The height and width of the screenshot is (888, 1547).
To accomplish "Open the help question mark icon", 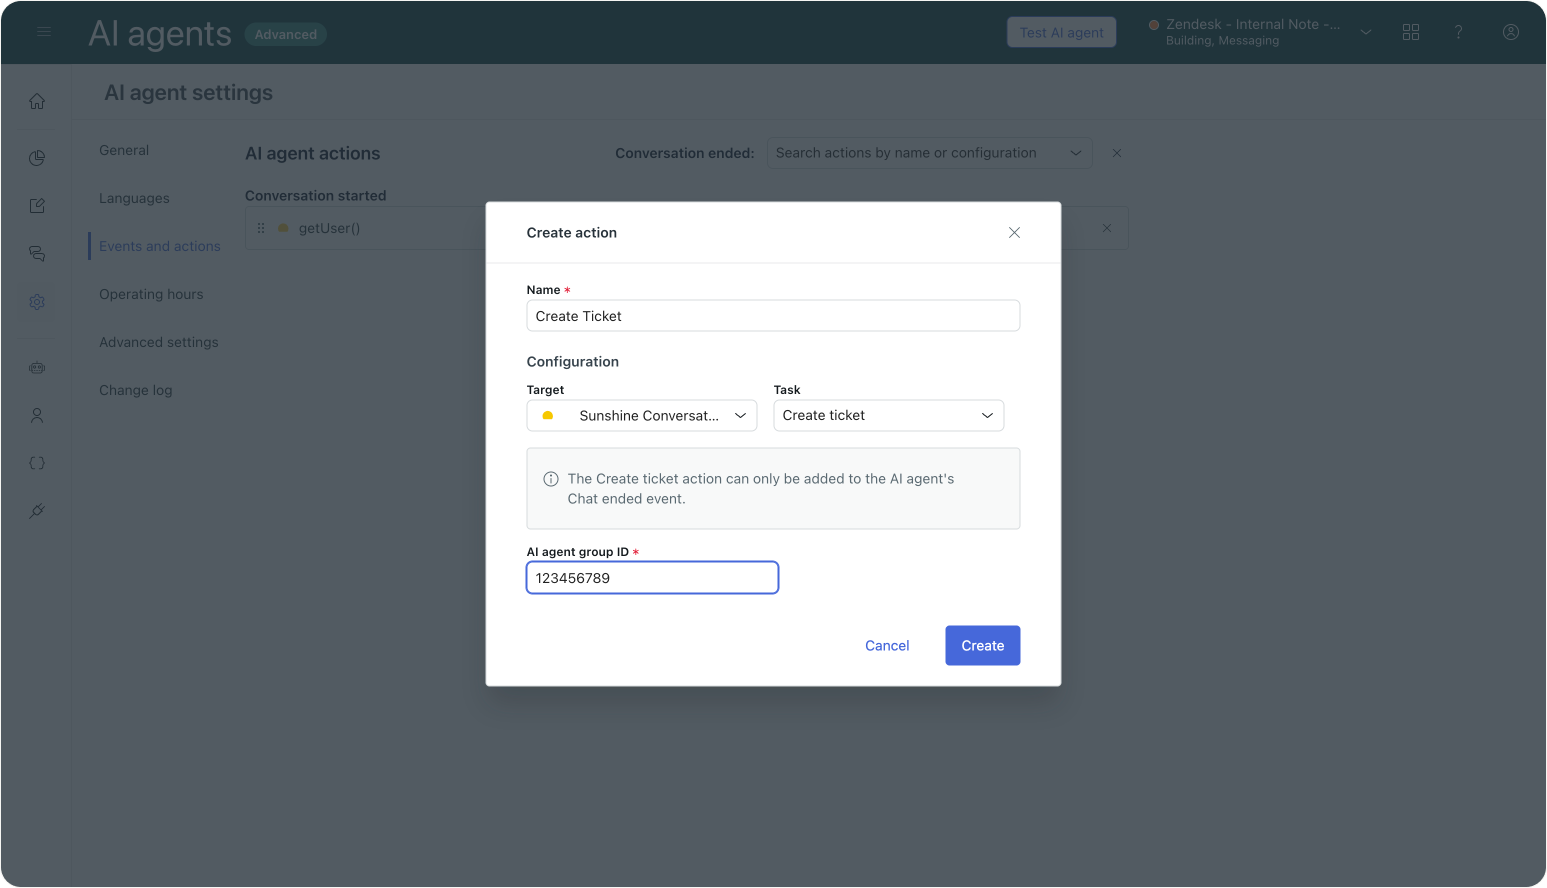I will tap(1459, 32).
